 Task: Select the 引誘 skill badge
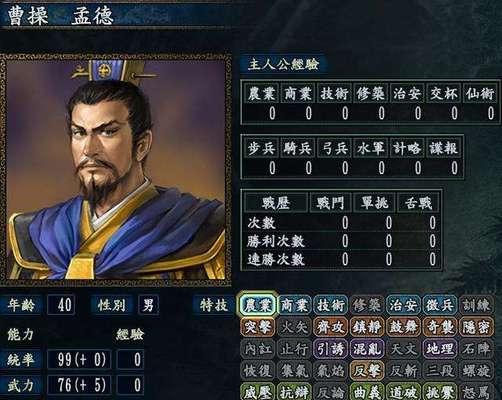tap(331, 349)
